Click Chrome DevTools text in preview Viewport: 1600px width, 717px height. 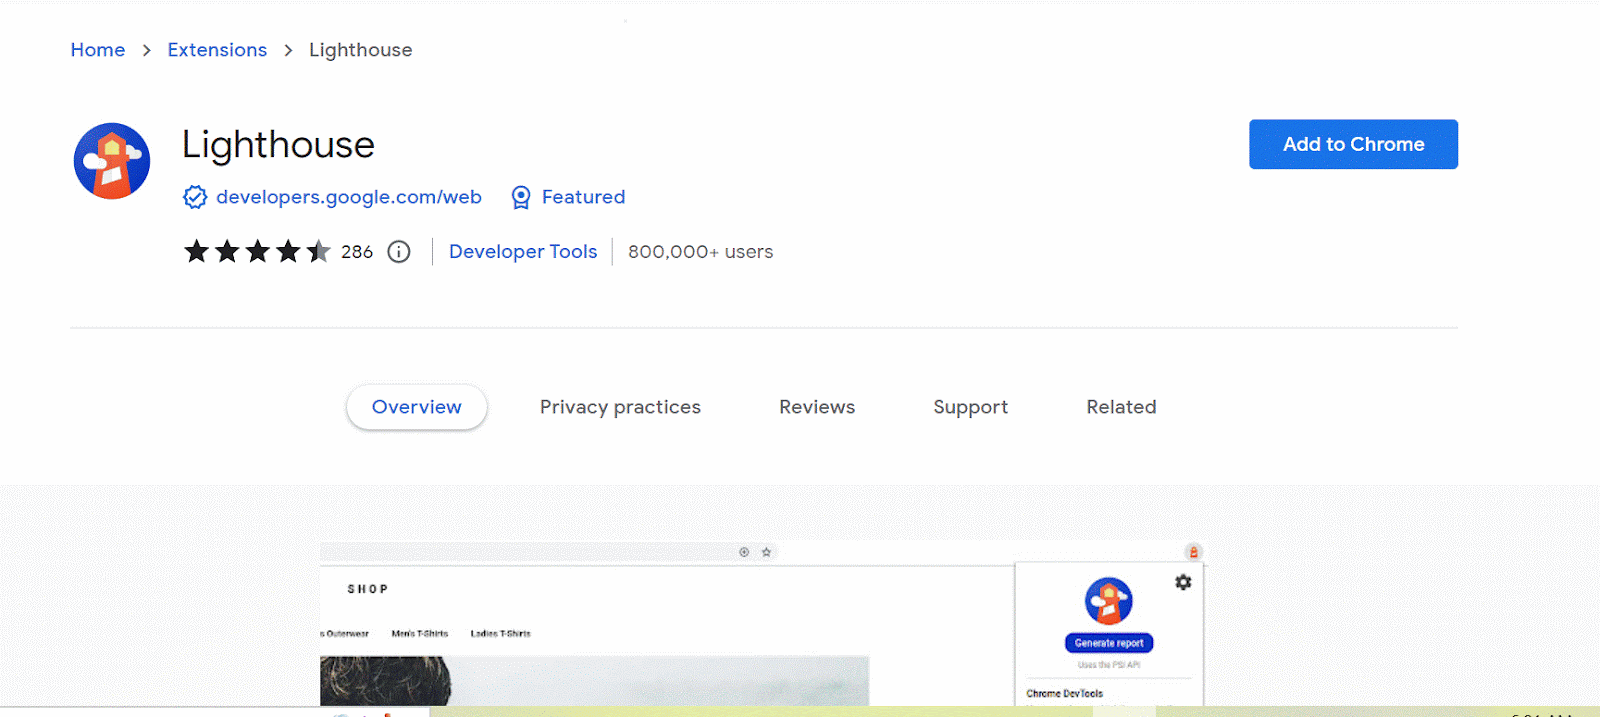(1065, 693)
